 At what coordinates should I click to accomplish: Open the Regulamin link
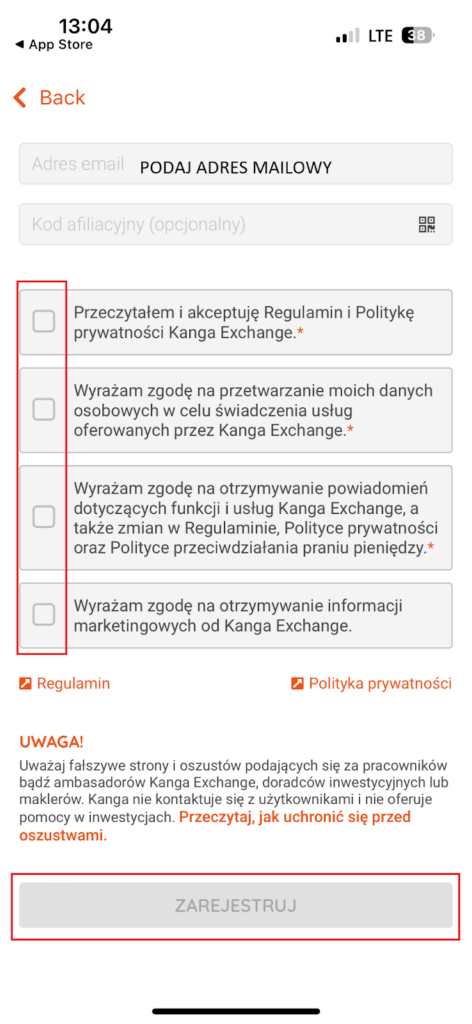click(74, 684)
